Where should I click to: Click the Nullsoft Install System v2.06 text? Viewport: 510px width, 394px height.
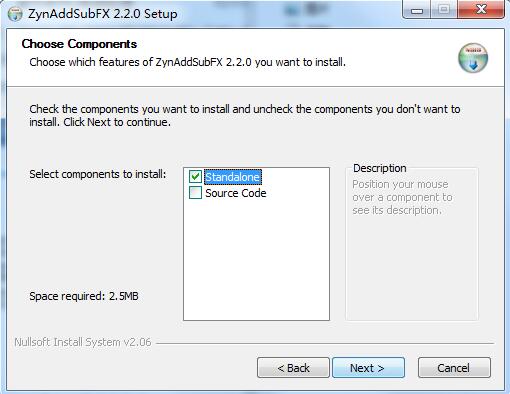click(83, 342)
